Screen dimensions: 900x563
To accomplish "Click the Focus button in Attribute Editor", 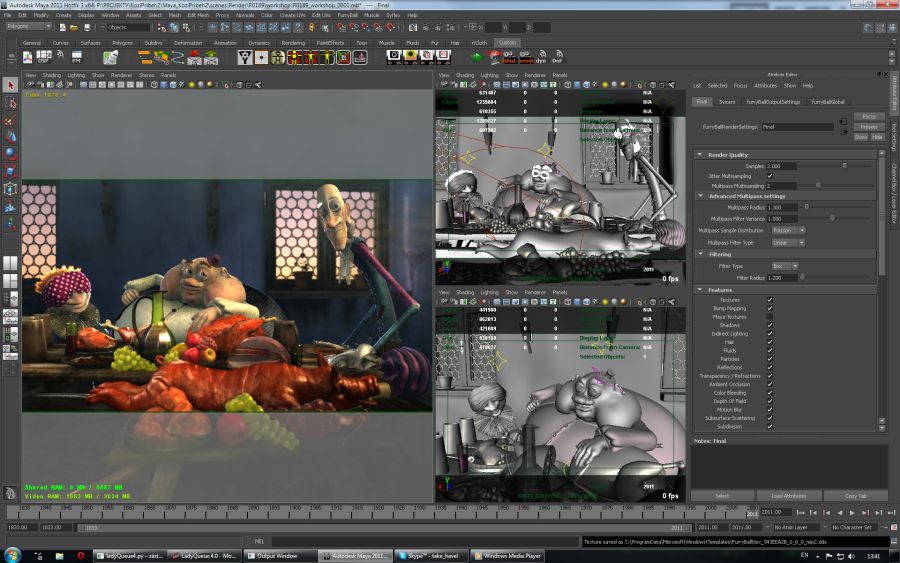I will coord(869,117).
